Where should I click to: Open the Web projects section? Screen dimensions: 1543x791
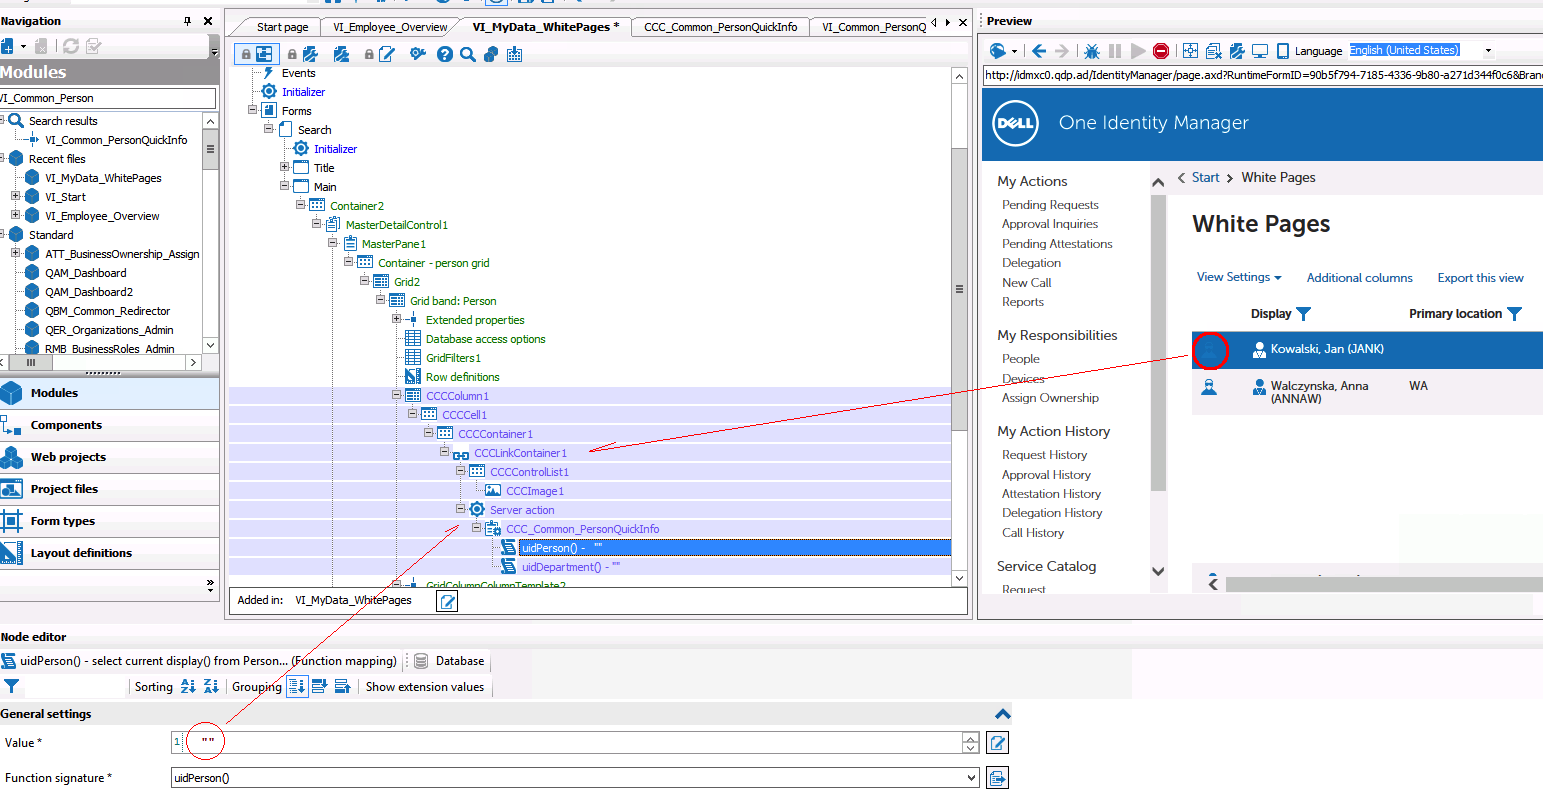[109, 457]
